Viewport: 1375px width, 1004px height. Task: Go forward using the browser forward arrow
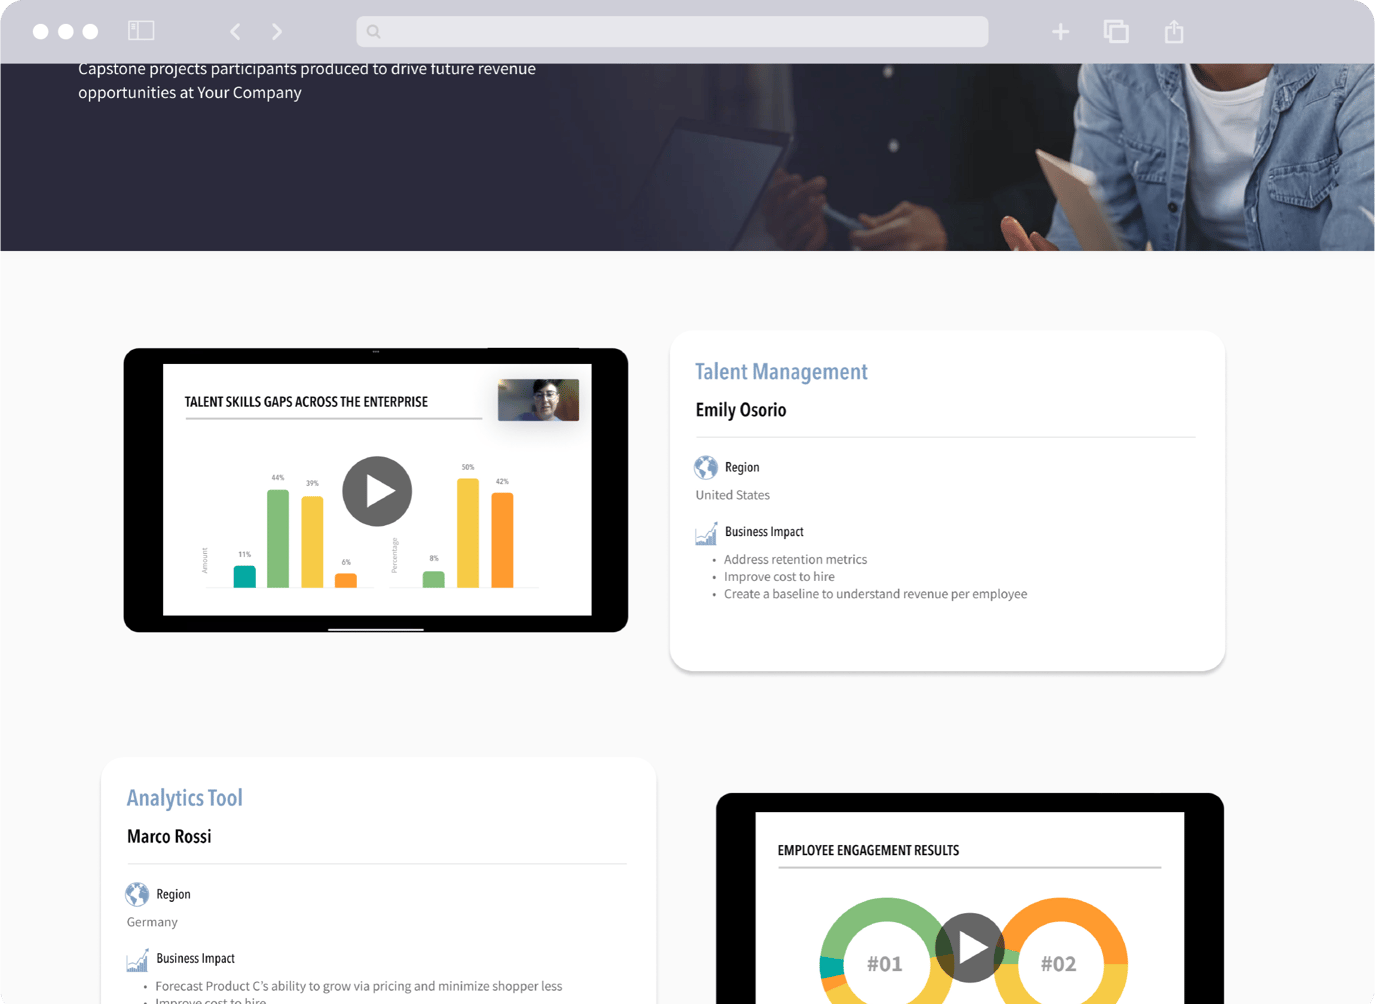[277, 32]
